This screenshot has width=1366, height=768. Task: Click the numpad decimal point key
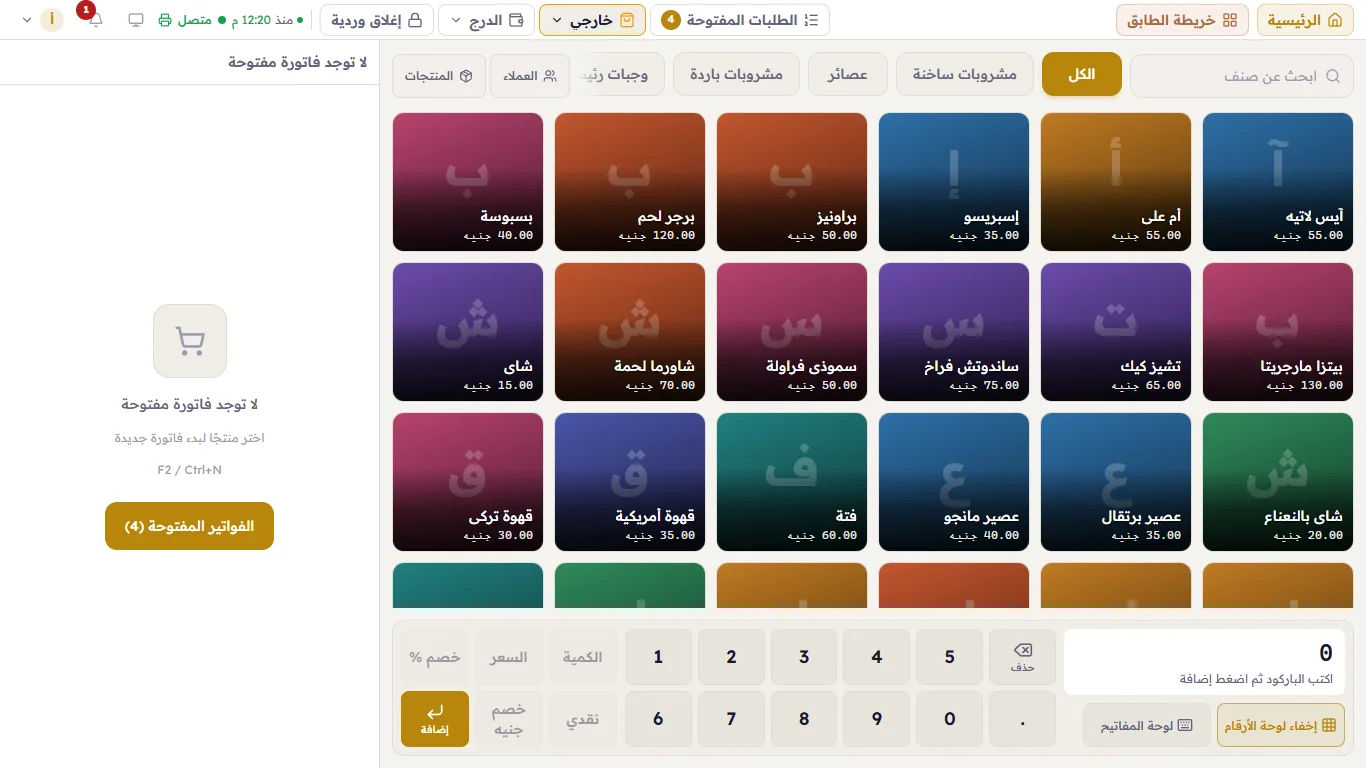(1022, 719)
